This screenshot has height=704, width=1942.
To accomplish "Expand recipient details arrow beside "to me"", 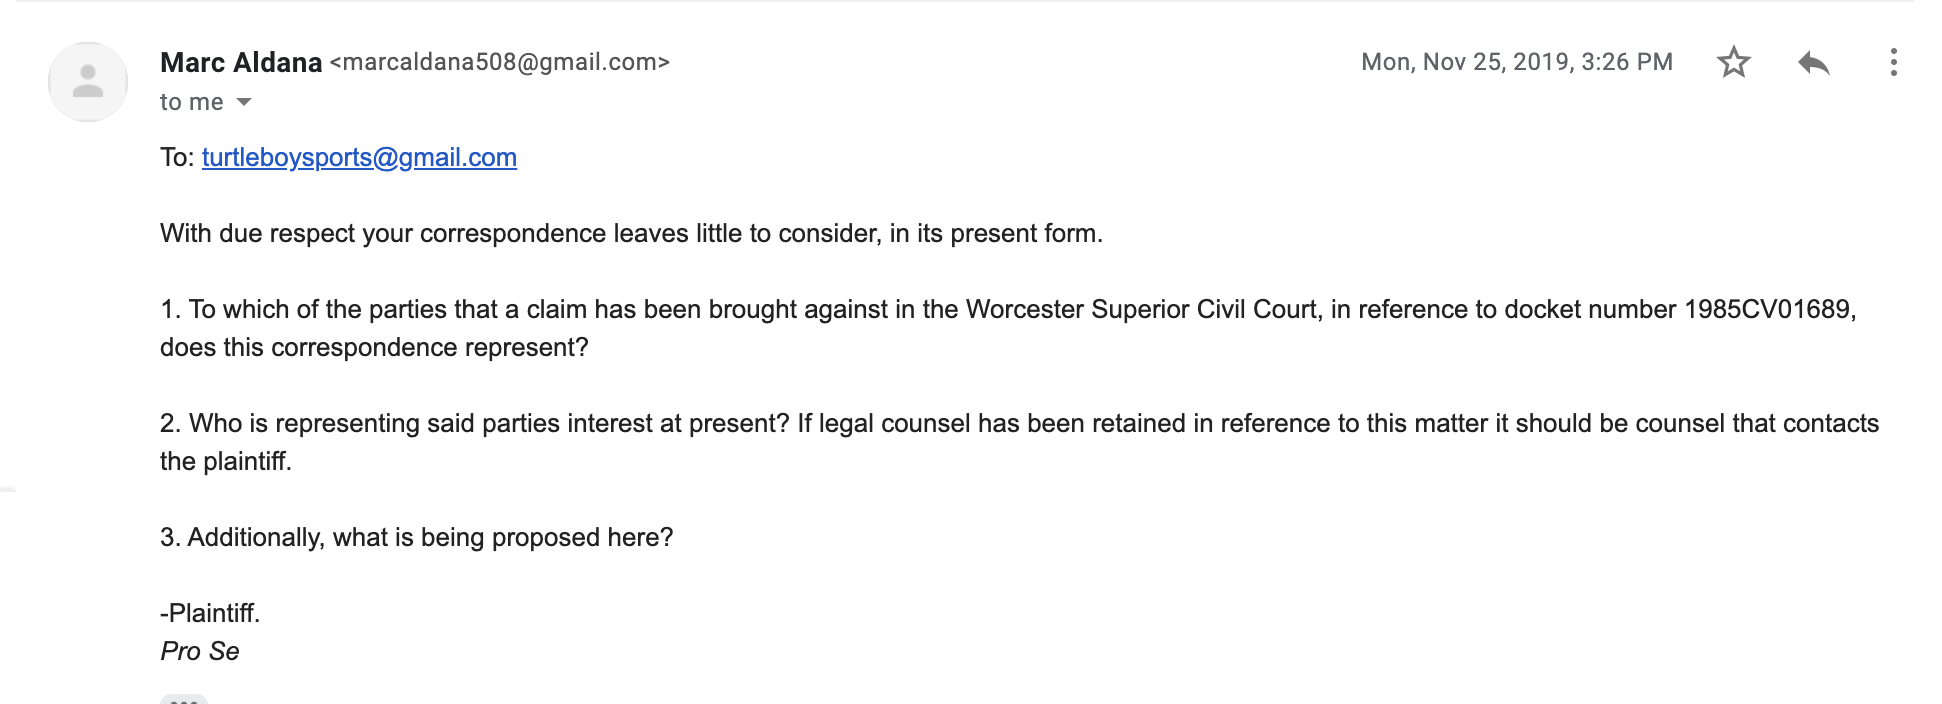I will click(x=244, y=102).
